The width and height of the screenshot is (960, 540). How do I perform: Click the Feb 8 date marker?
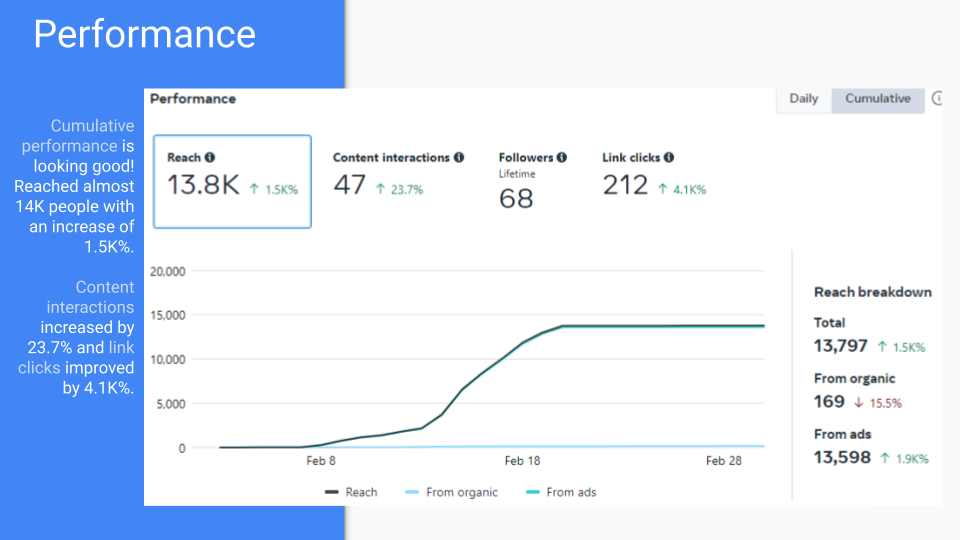320,461
